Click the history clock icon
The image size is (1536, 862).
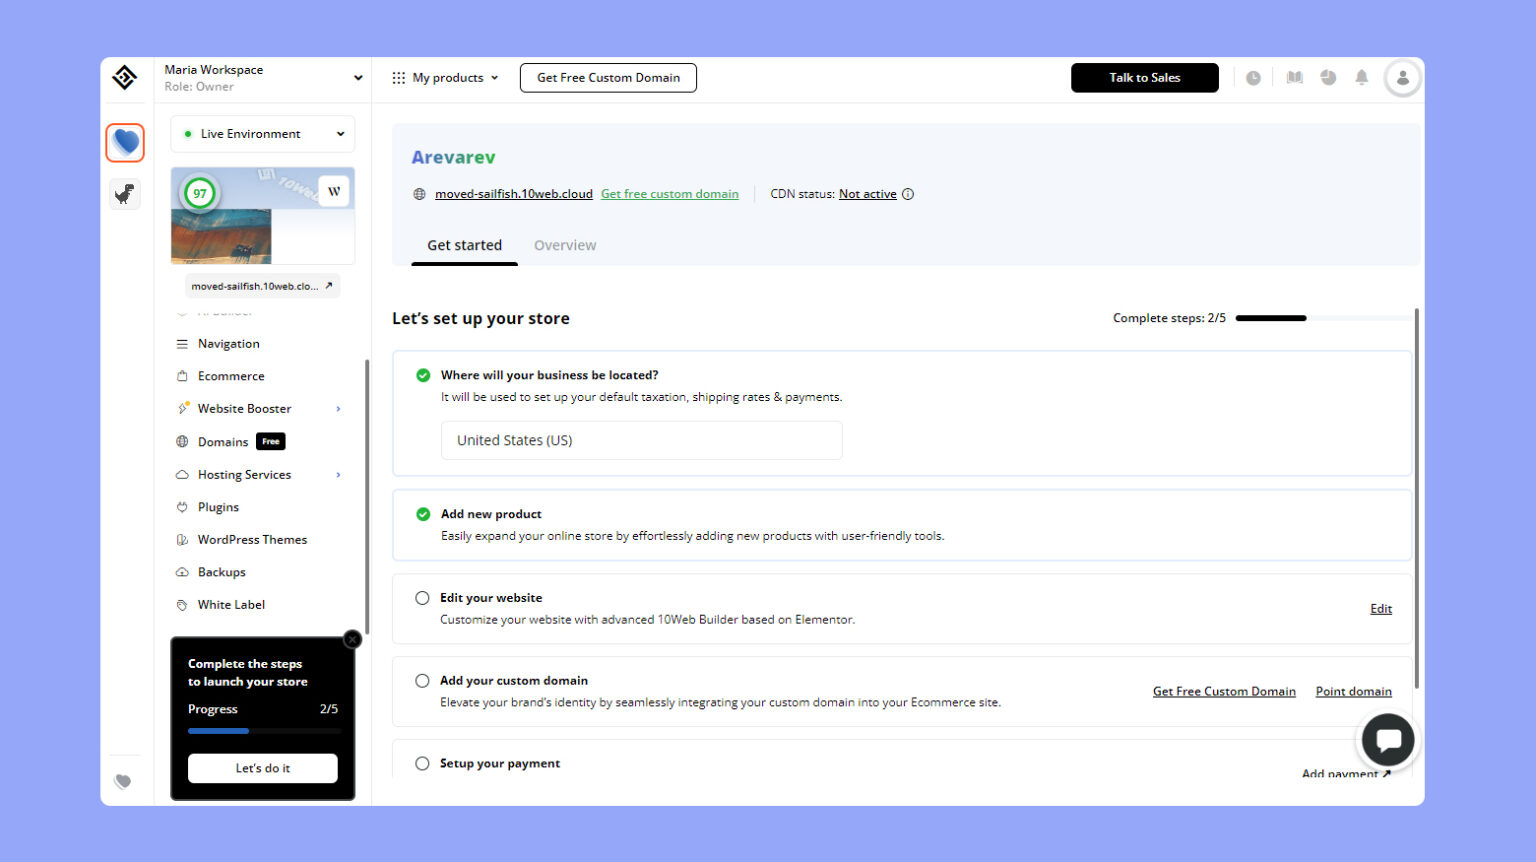click(x=1255, y=77)
